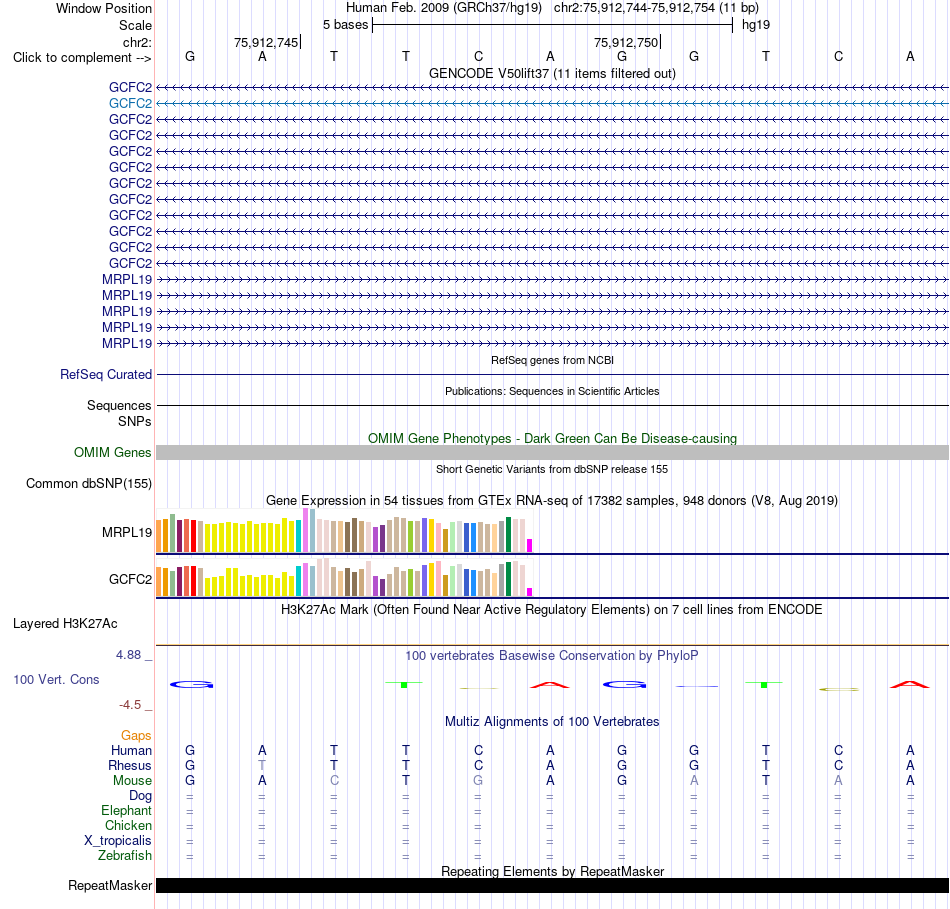Open Publications: Sequences in Scientific Articles title
The height and width of the screenshot is (909, 950).
point(552,391)
